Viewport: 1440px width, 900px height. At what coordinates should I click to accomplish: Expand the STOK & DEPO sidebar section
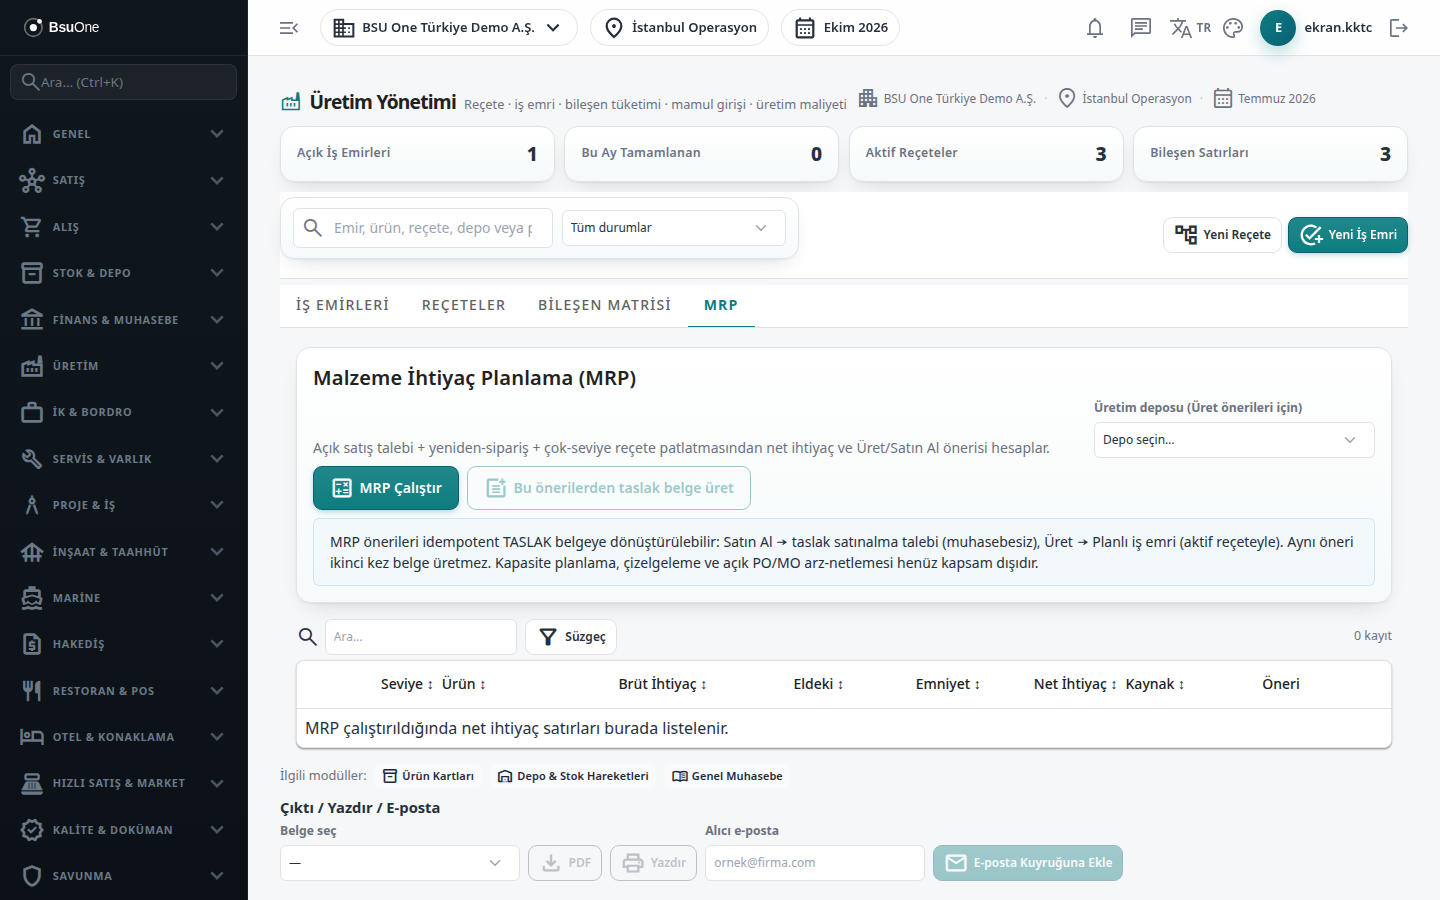pos(124,273)
